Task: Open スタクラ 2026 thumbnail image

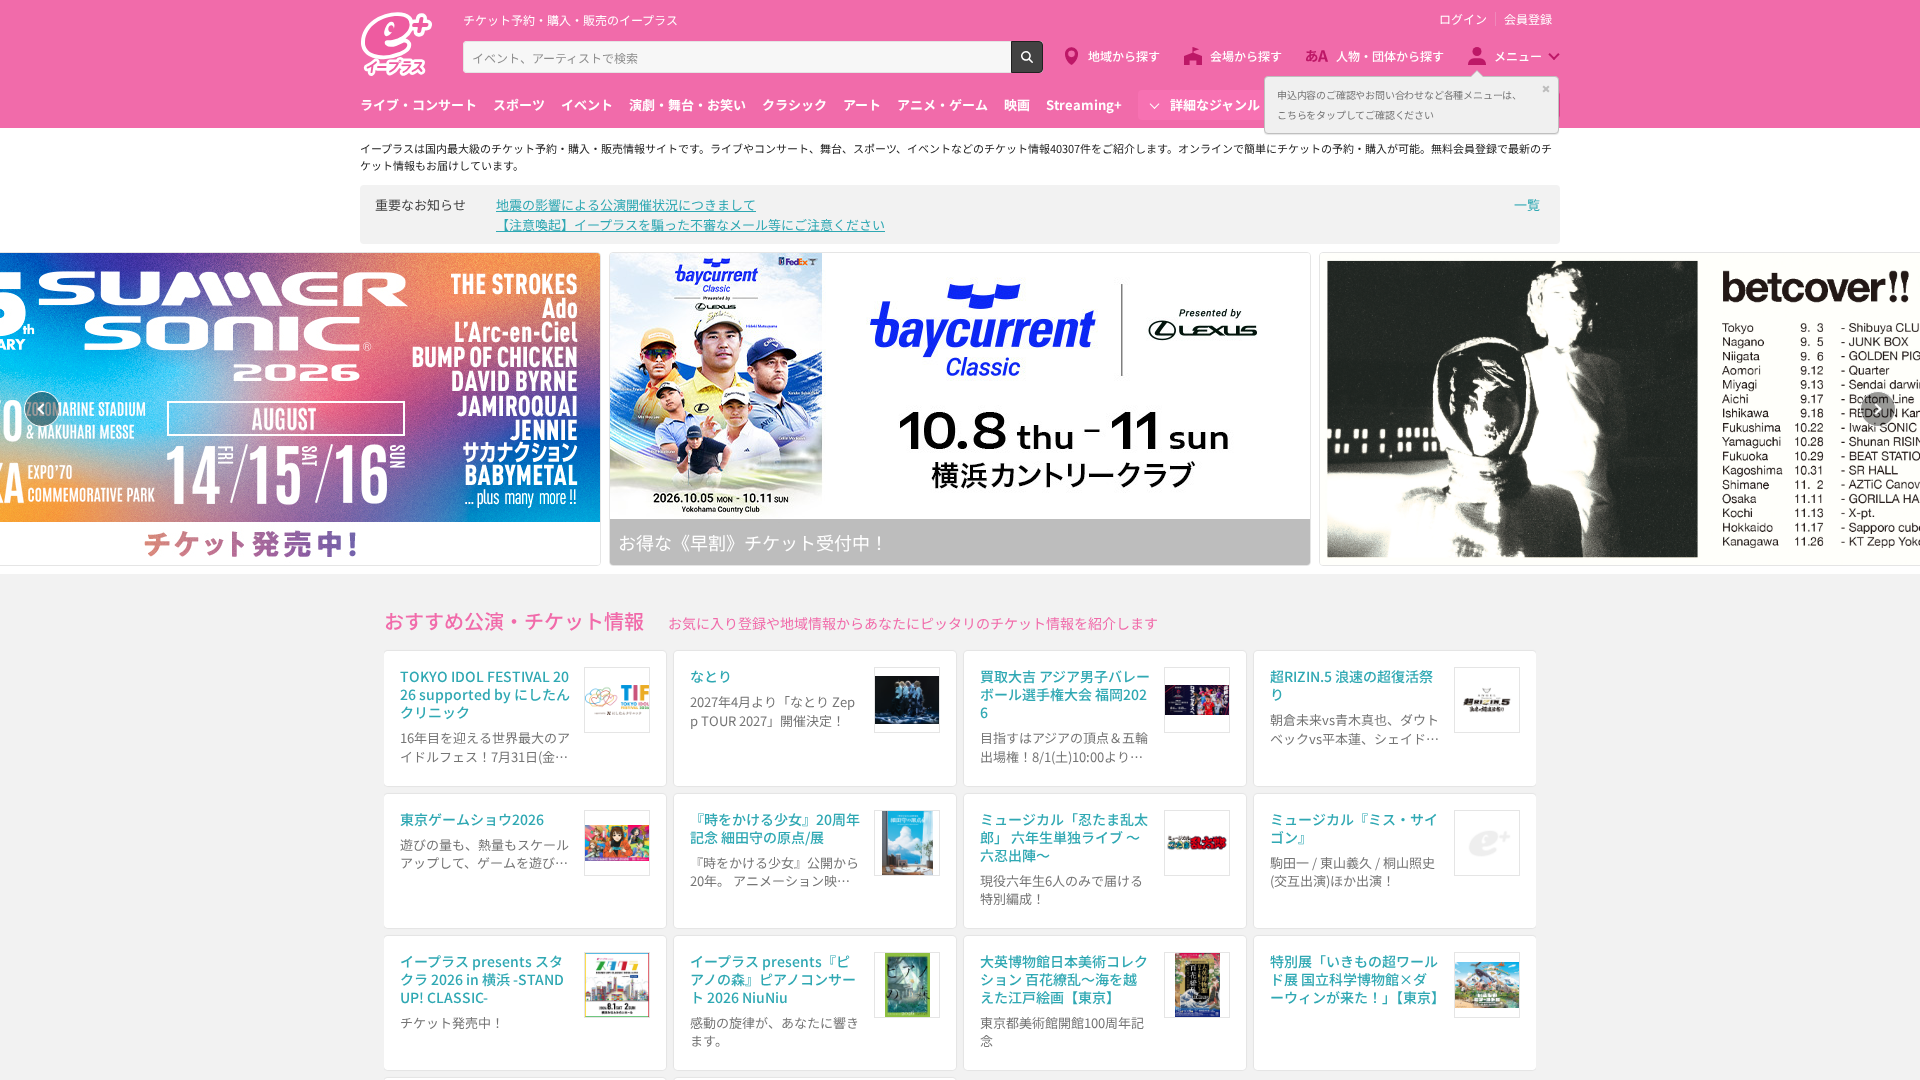Action: (617, 985)
